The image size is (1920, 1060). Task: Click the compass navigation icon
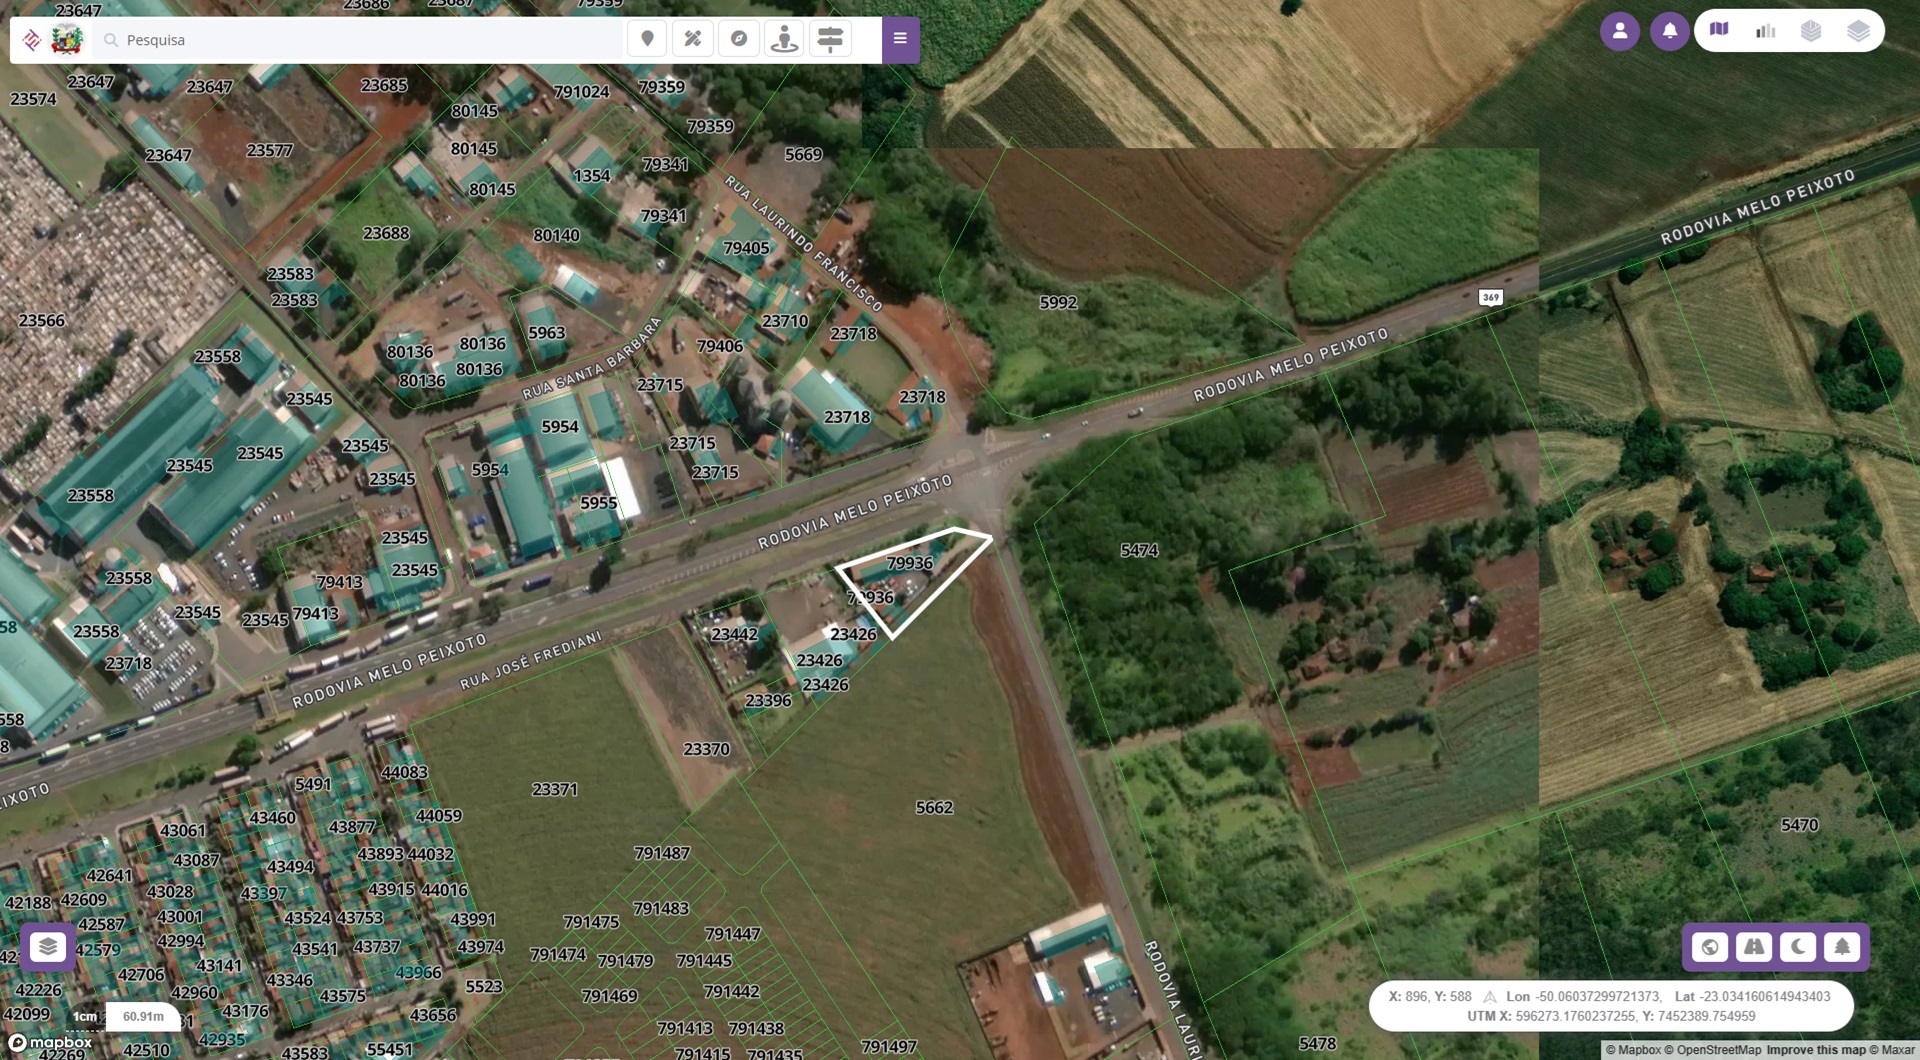click(x=739, y=40)
